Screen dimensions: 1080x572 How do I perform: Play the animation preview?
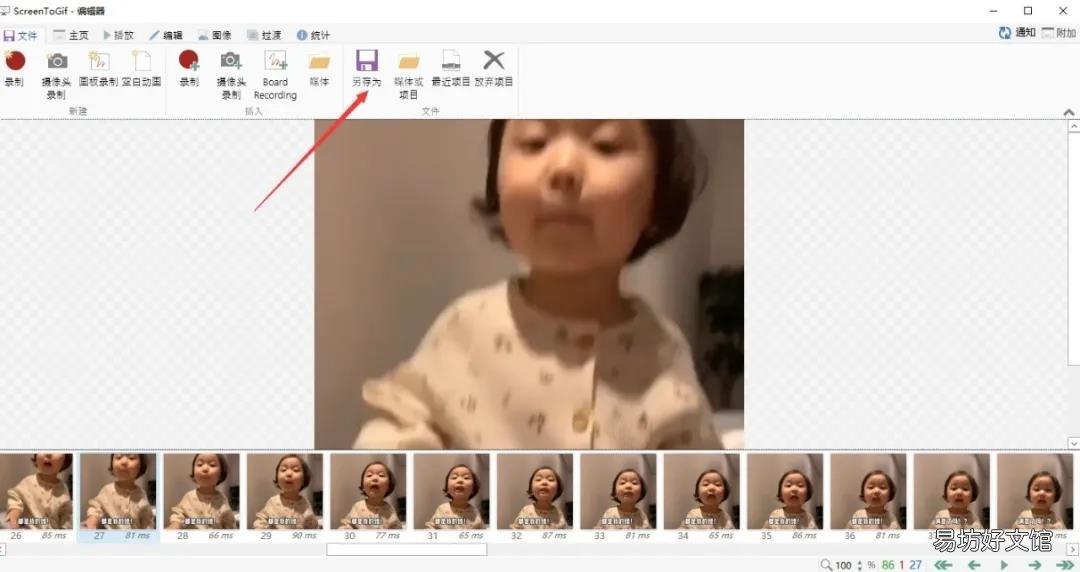(x=1004, y=565)
